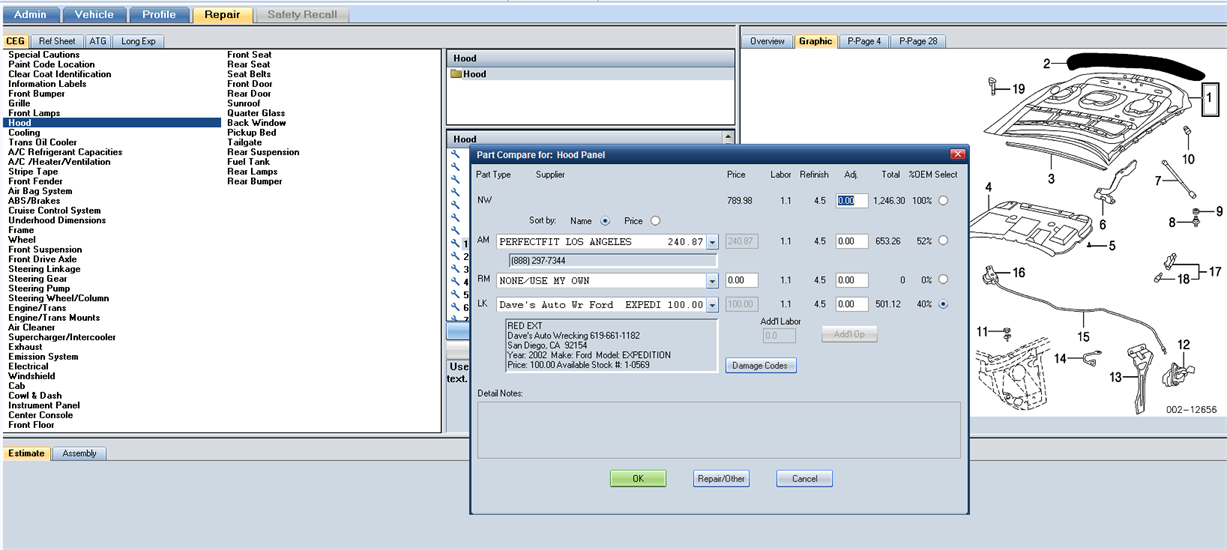Click callout number 1 in hood diagram
Image resolution: width=1227 pixels, height=550 pixels.
click(x=1208, y=98)
